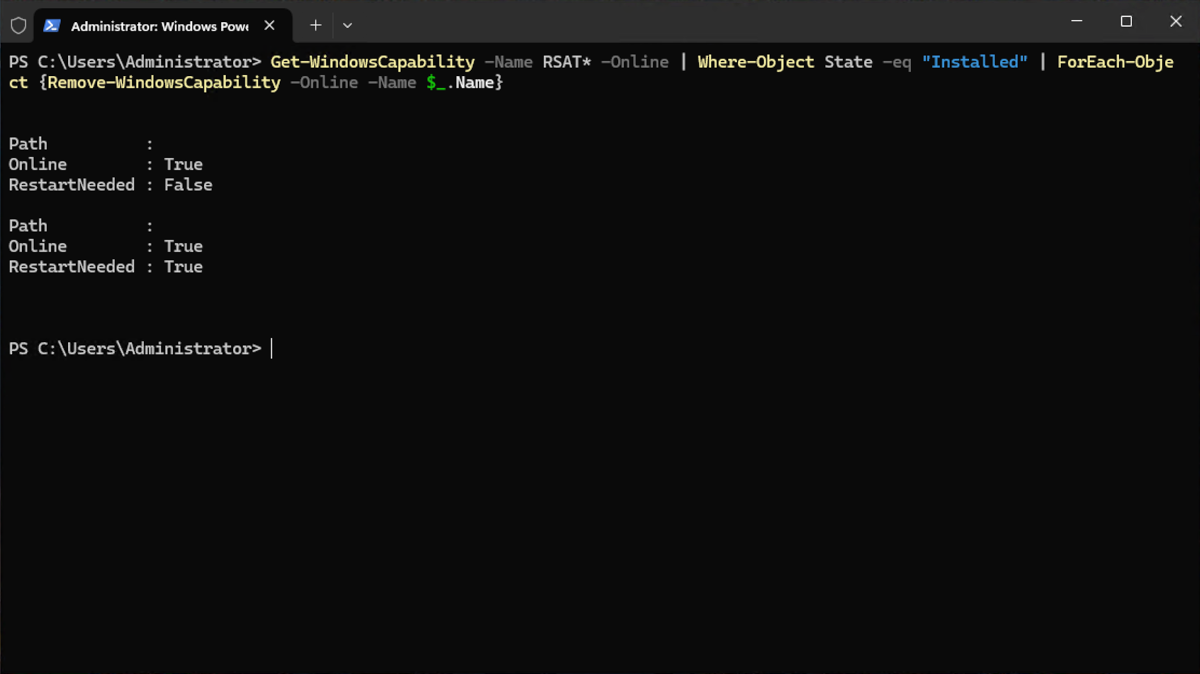Click the RestartNeeded False value

[188, 185]
